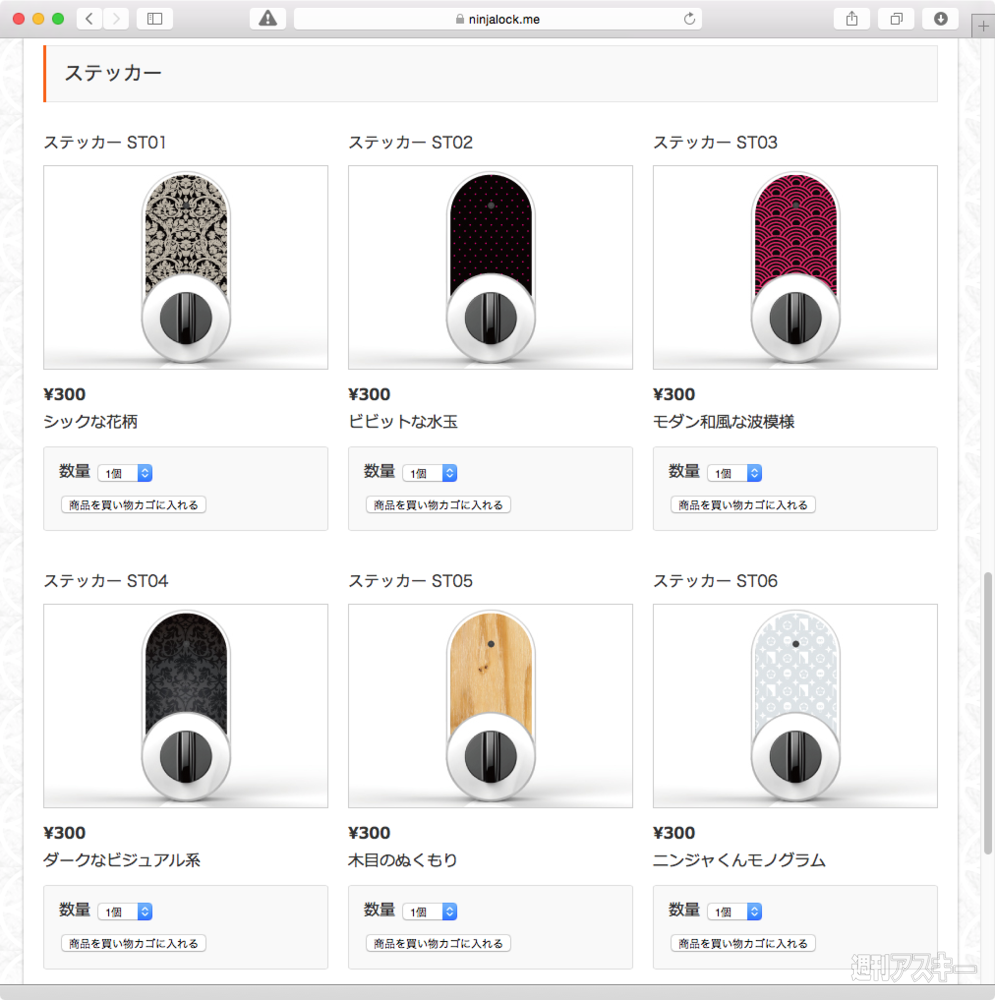The height and width of the screenshot is (1000, 995).
Task: Click the ステッカー ST01 title
Action: 105,142
